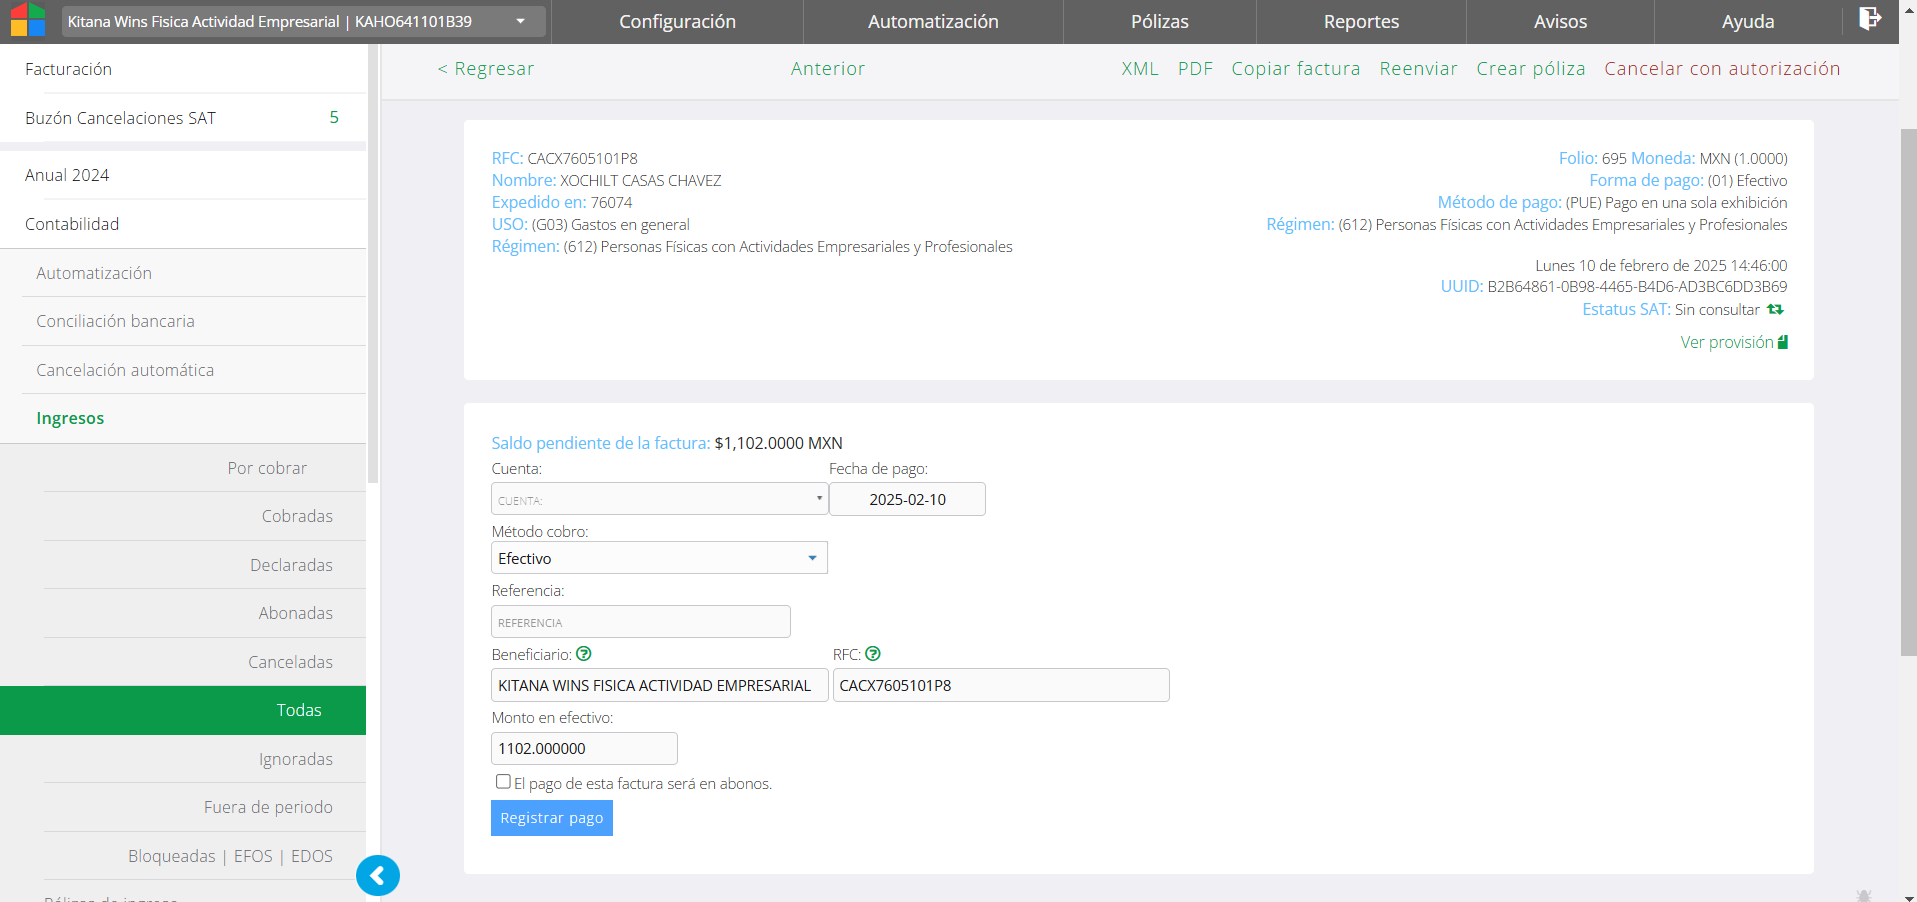
Task: Open the Reportes menu
Action: 1360,21
